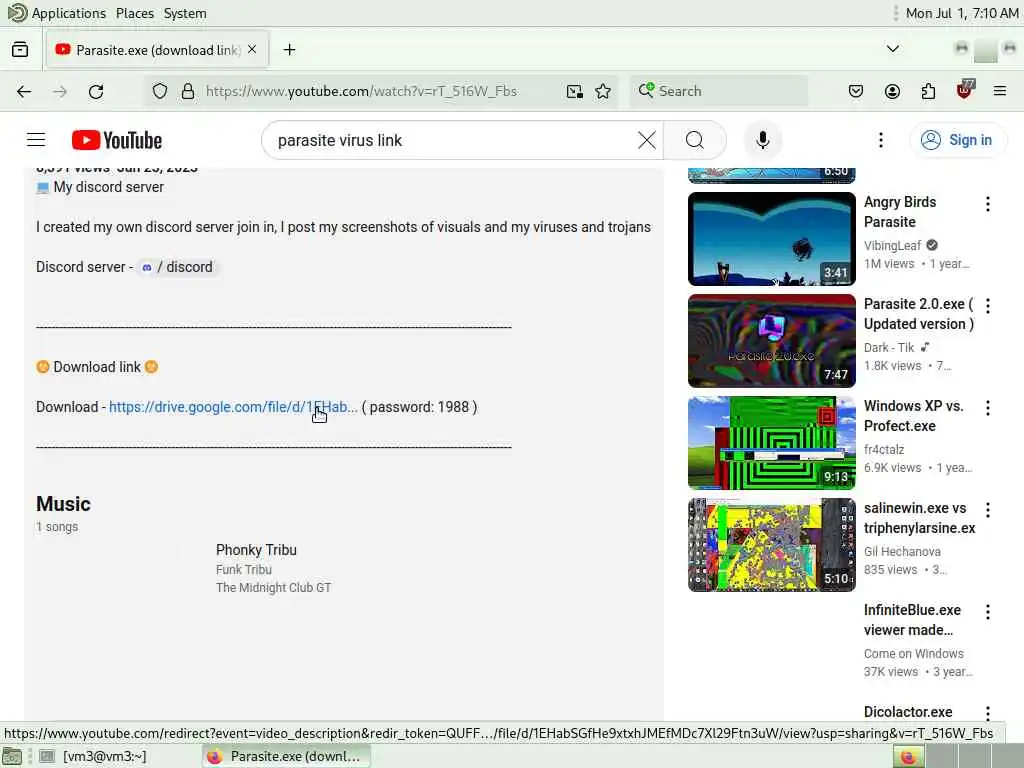This screenshot has width=1024, height=768.
Task: Open the Firefox hamburger application menu
Action: coord(1000,91)
